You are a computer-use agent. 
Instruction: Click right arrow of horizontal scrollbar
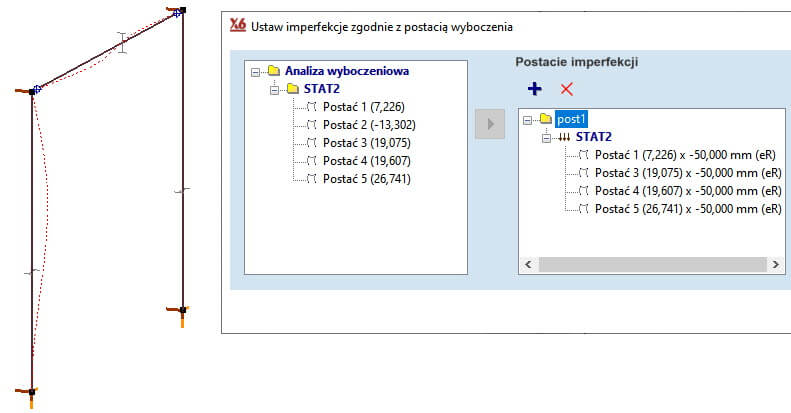tap(775, 265)
